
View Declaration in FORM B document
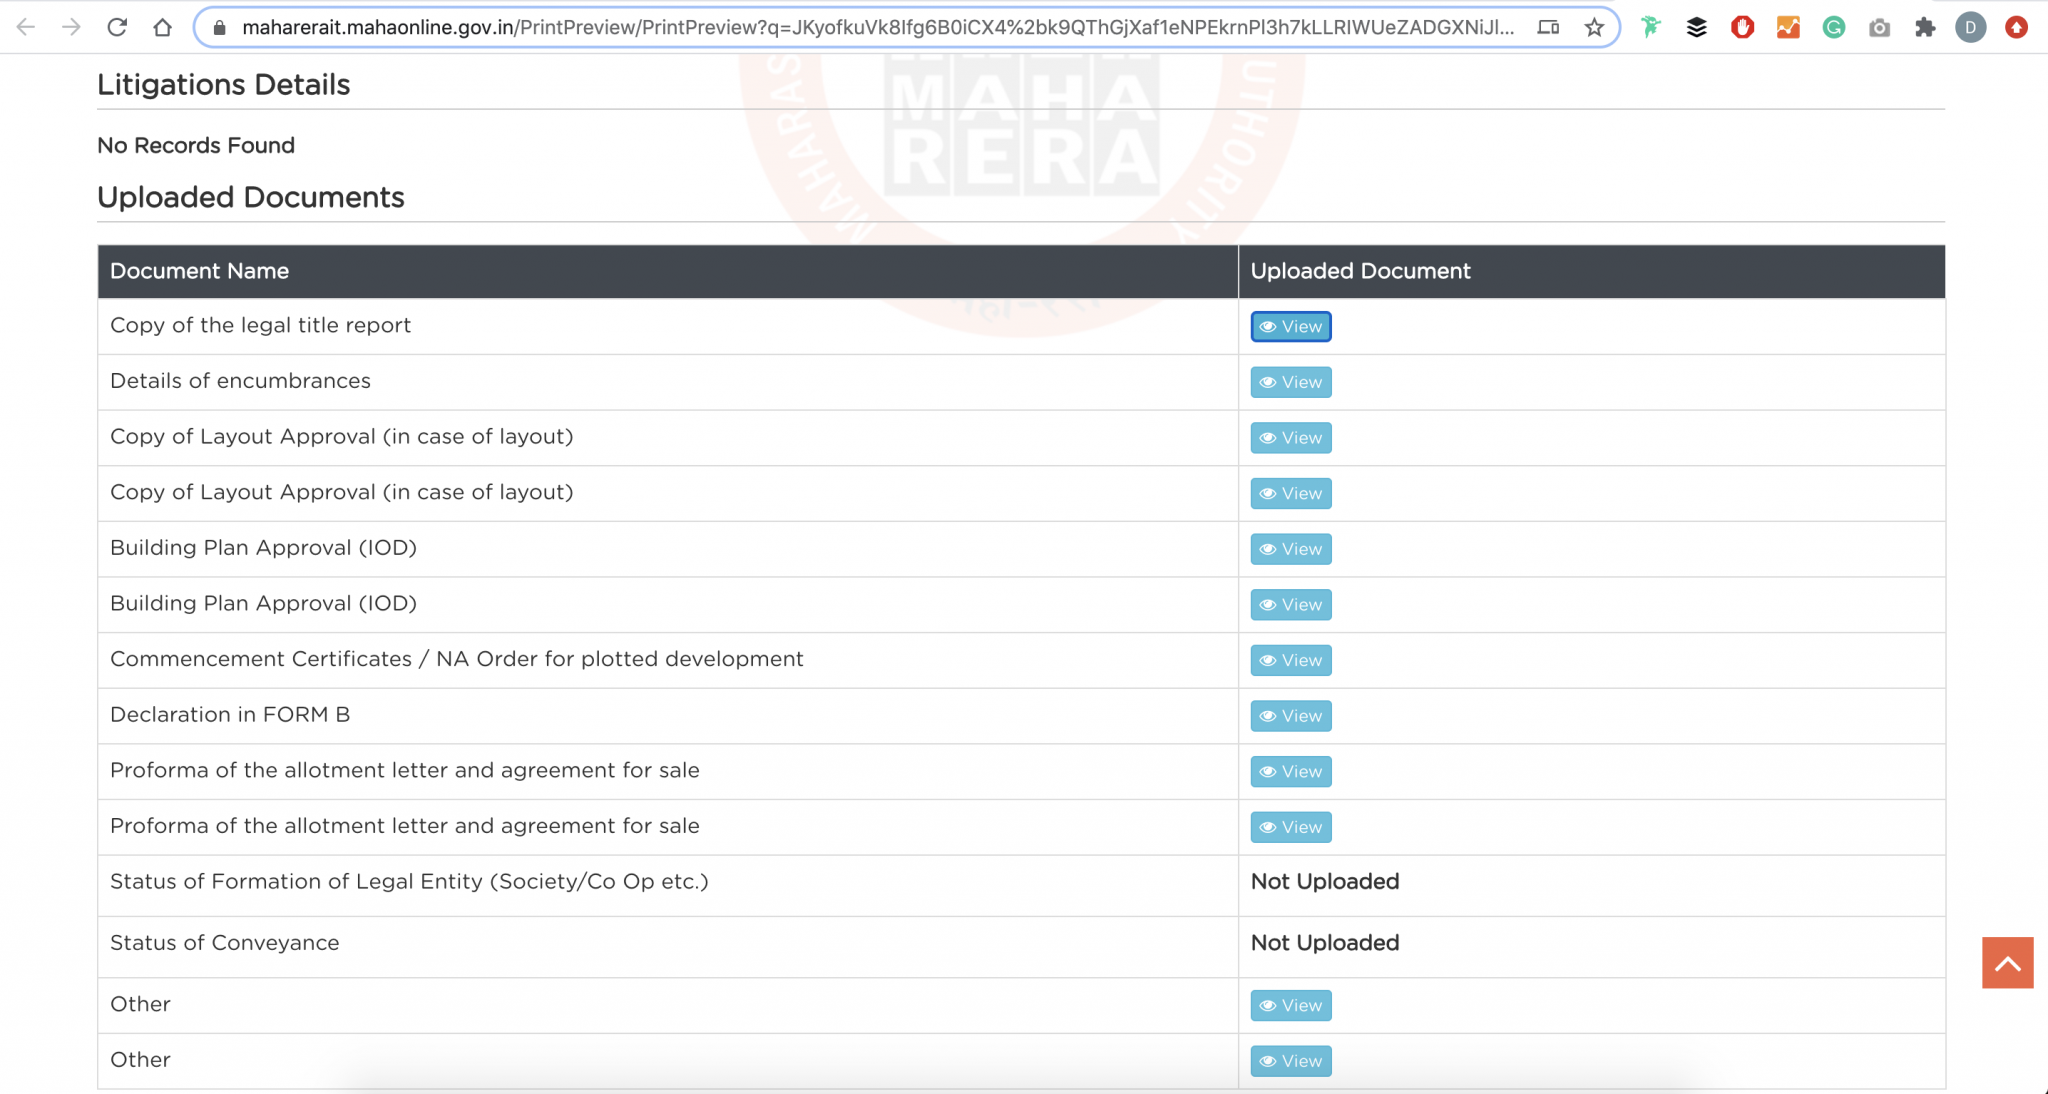pos(1291,716)
